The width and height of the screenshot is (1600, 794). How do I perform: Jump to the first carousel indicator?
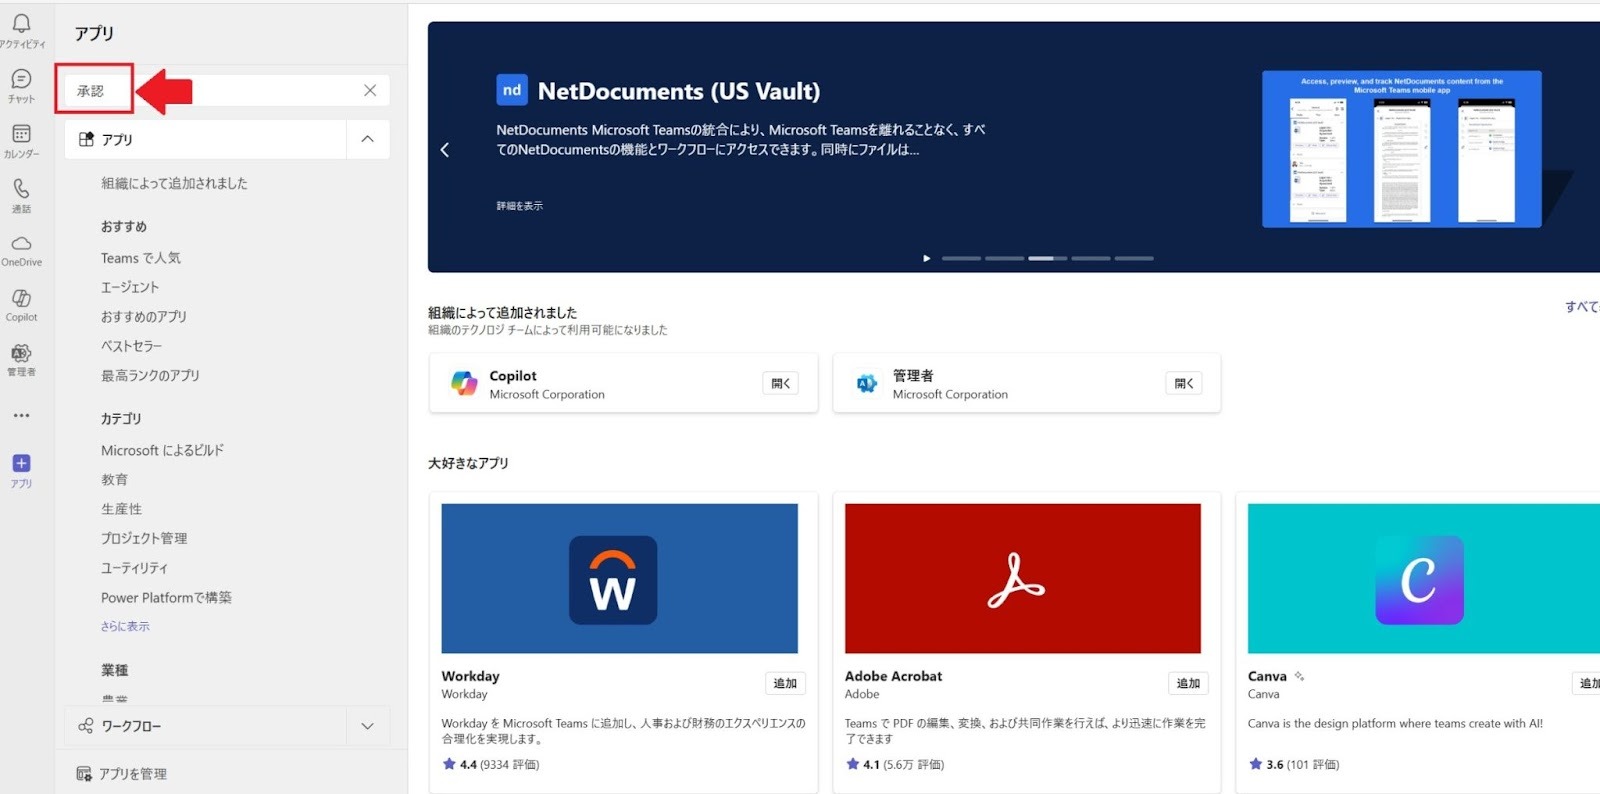pos(961,258)
